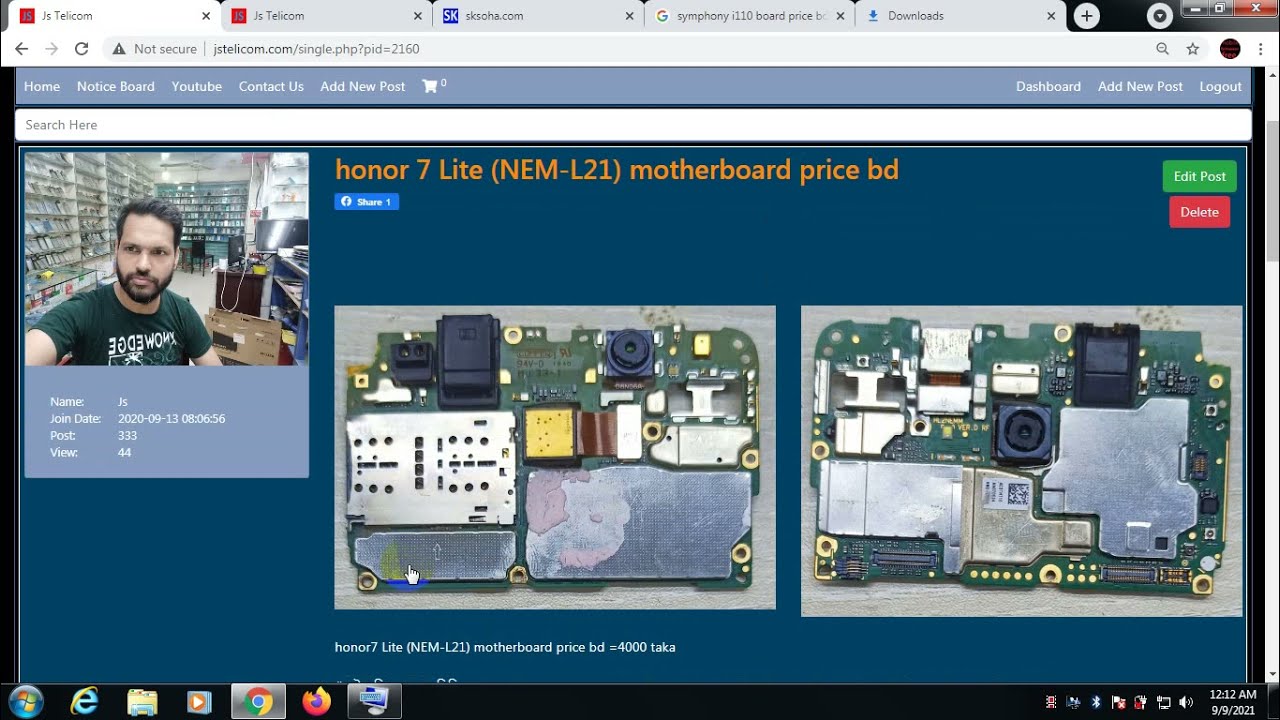This screenshot has width=1280, height=720.
Task: Open Notice Board page
Action: [x=116, y=86]
